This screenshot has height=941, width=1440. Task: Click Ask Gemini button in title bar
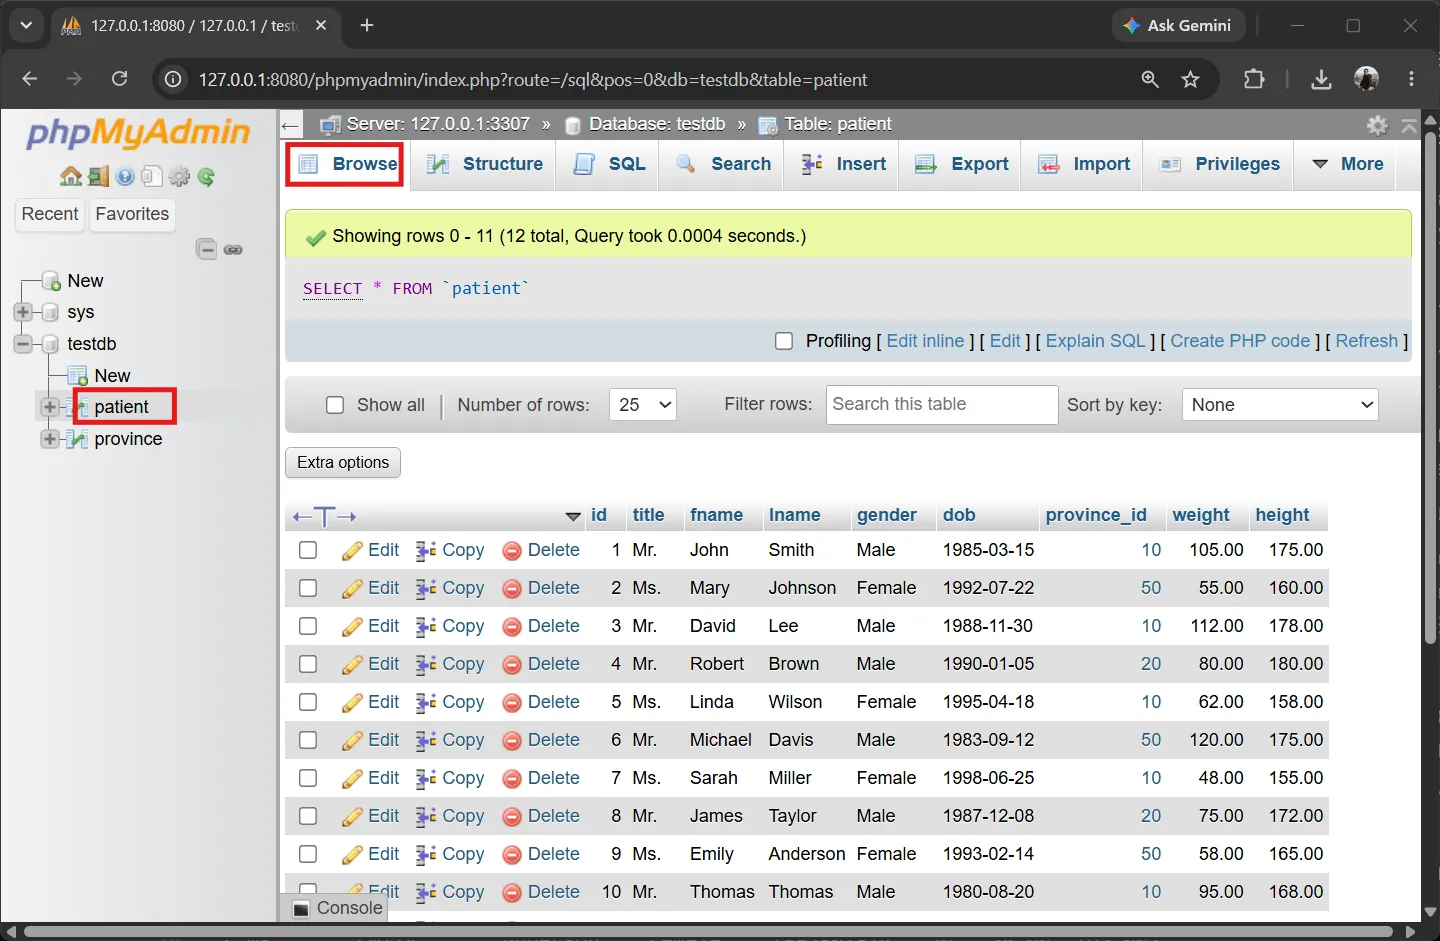[x=1178, y=25]
